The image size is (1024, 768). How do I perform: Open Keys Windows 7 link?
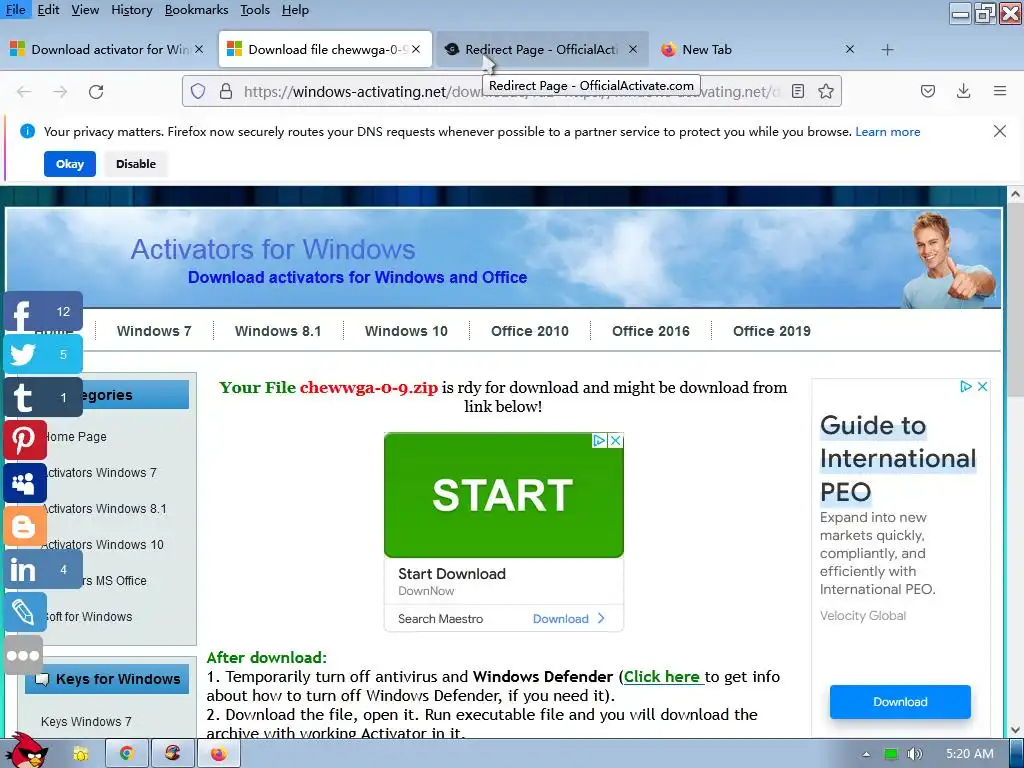pyautogui.click(x=86, y=722)
